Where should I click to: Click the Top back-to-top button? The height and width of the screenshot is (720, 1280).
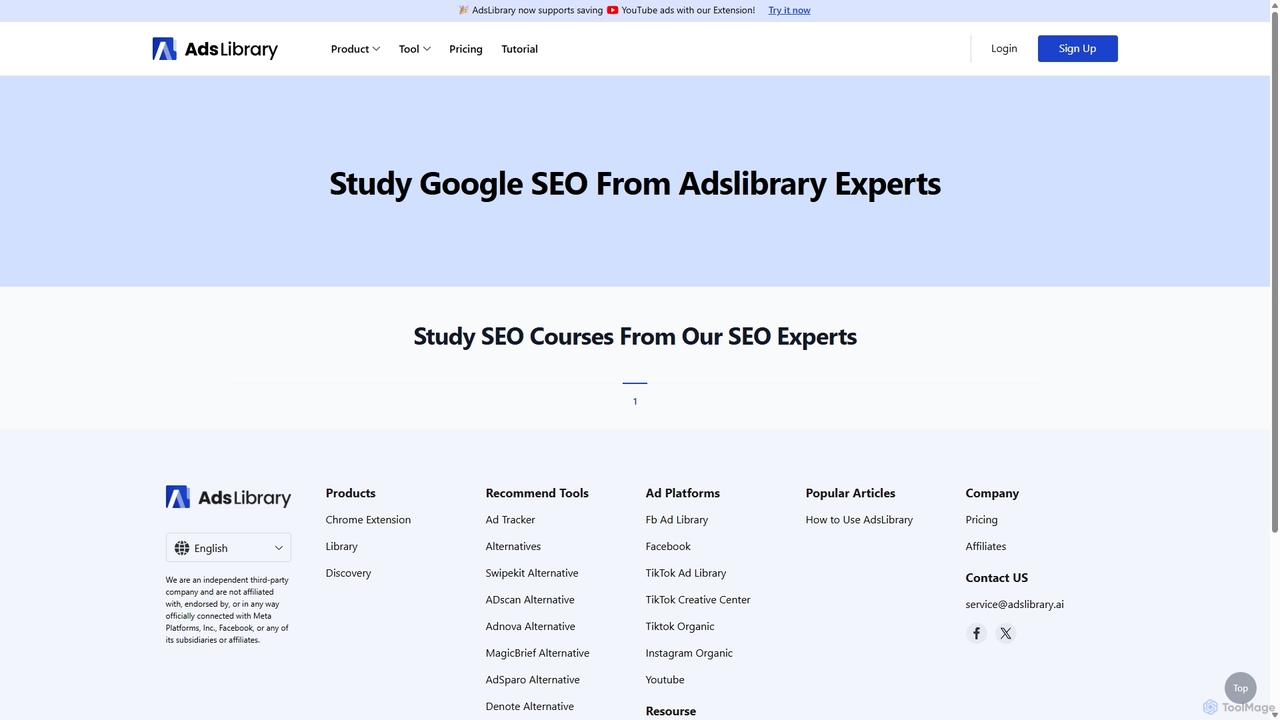pos(1240,688)
